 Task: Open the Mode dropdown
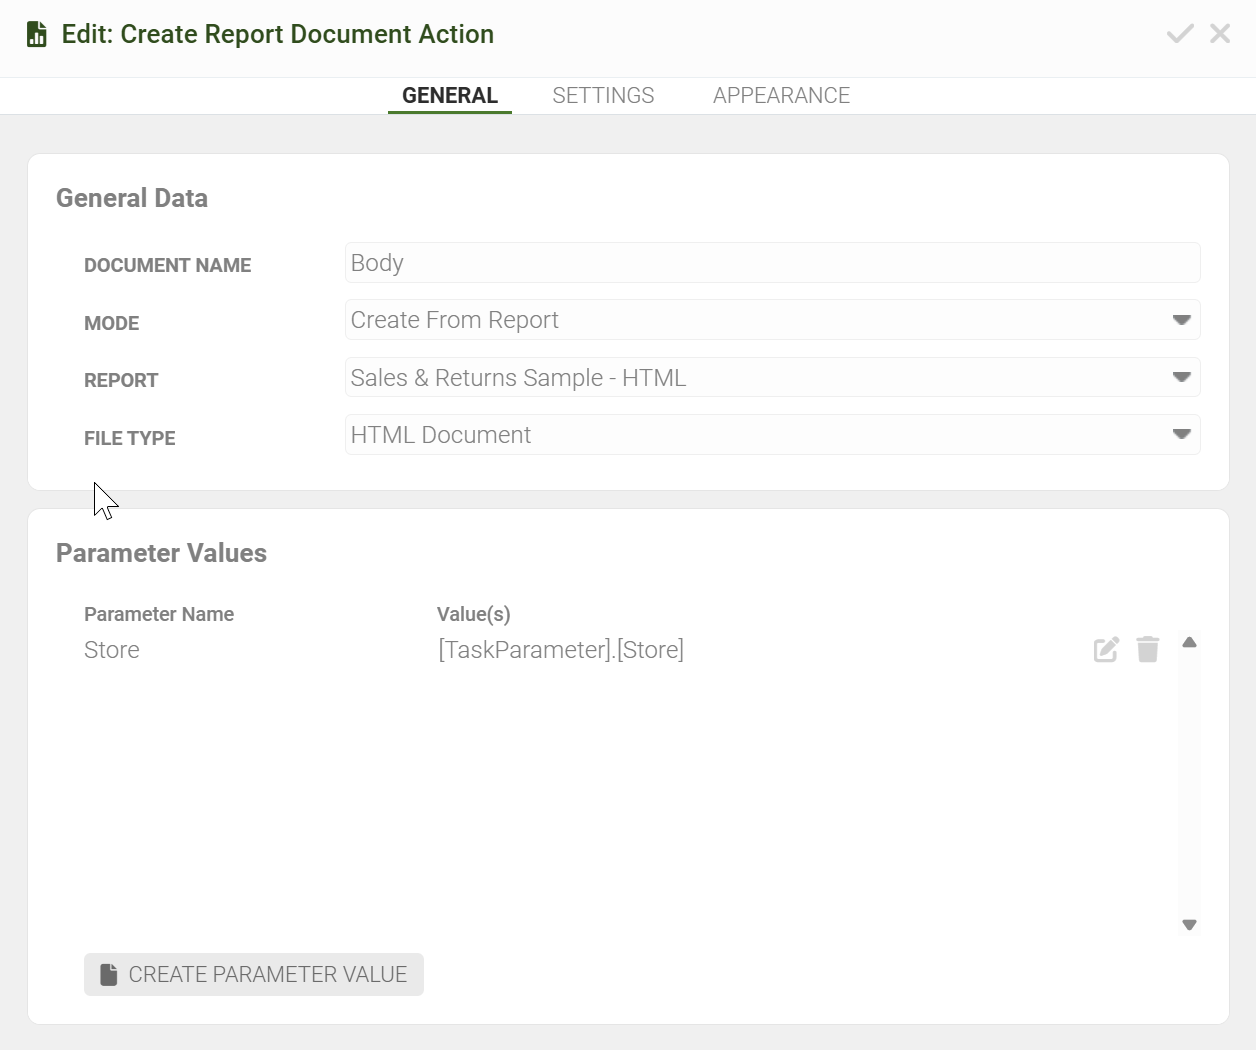[x=1181, y=320]
